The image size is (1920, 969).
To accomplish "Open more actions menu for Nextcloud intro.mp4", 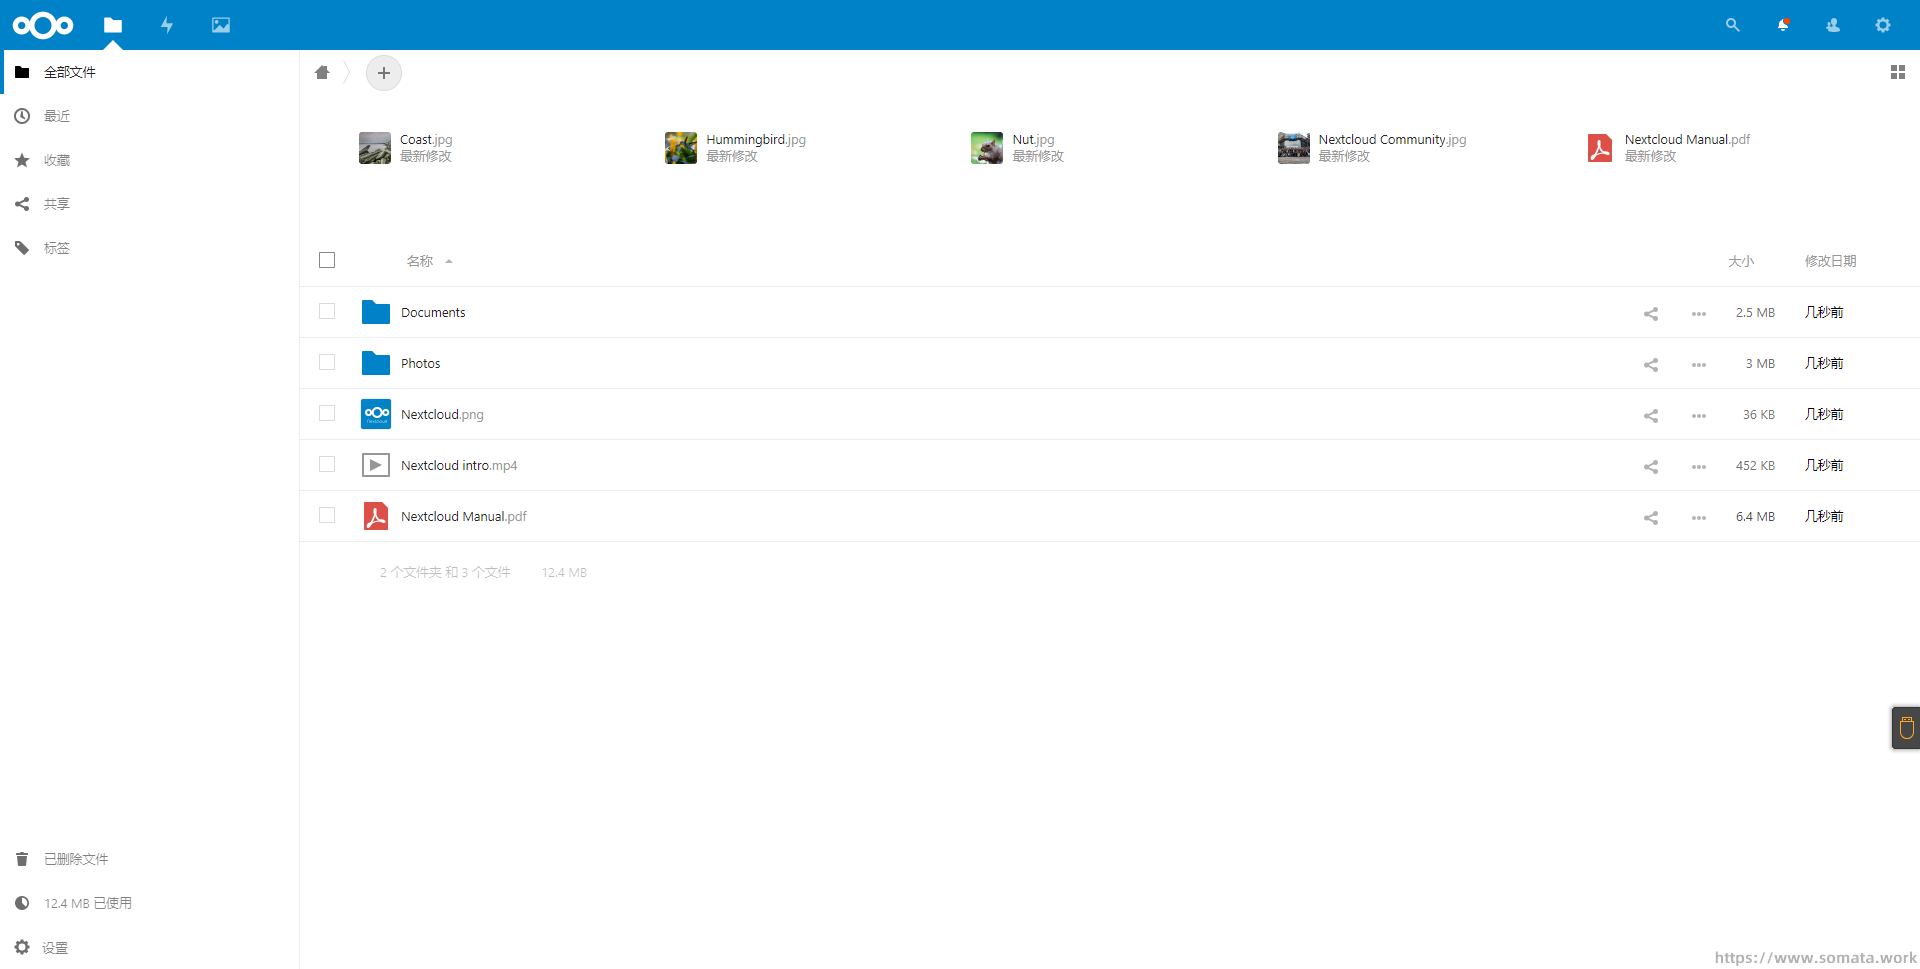I will [x=1699, y=466].
